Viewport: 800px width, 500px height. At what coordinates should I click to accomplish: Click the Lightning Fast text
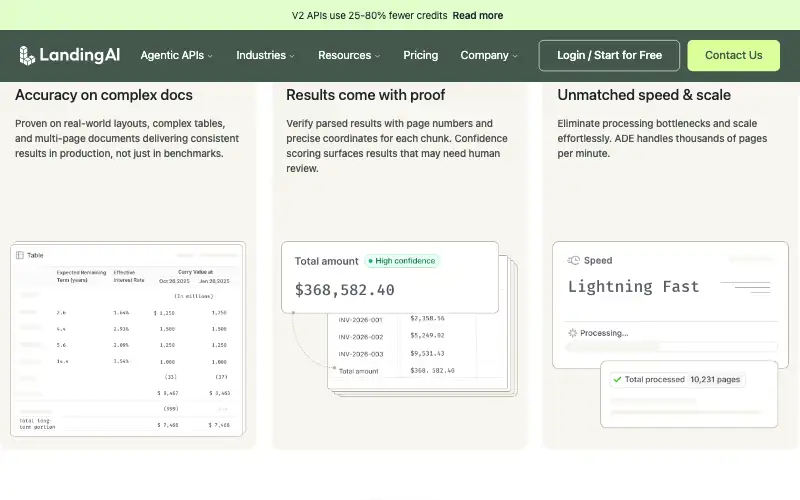click(633, 287)
